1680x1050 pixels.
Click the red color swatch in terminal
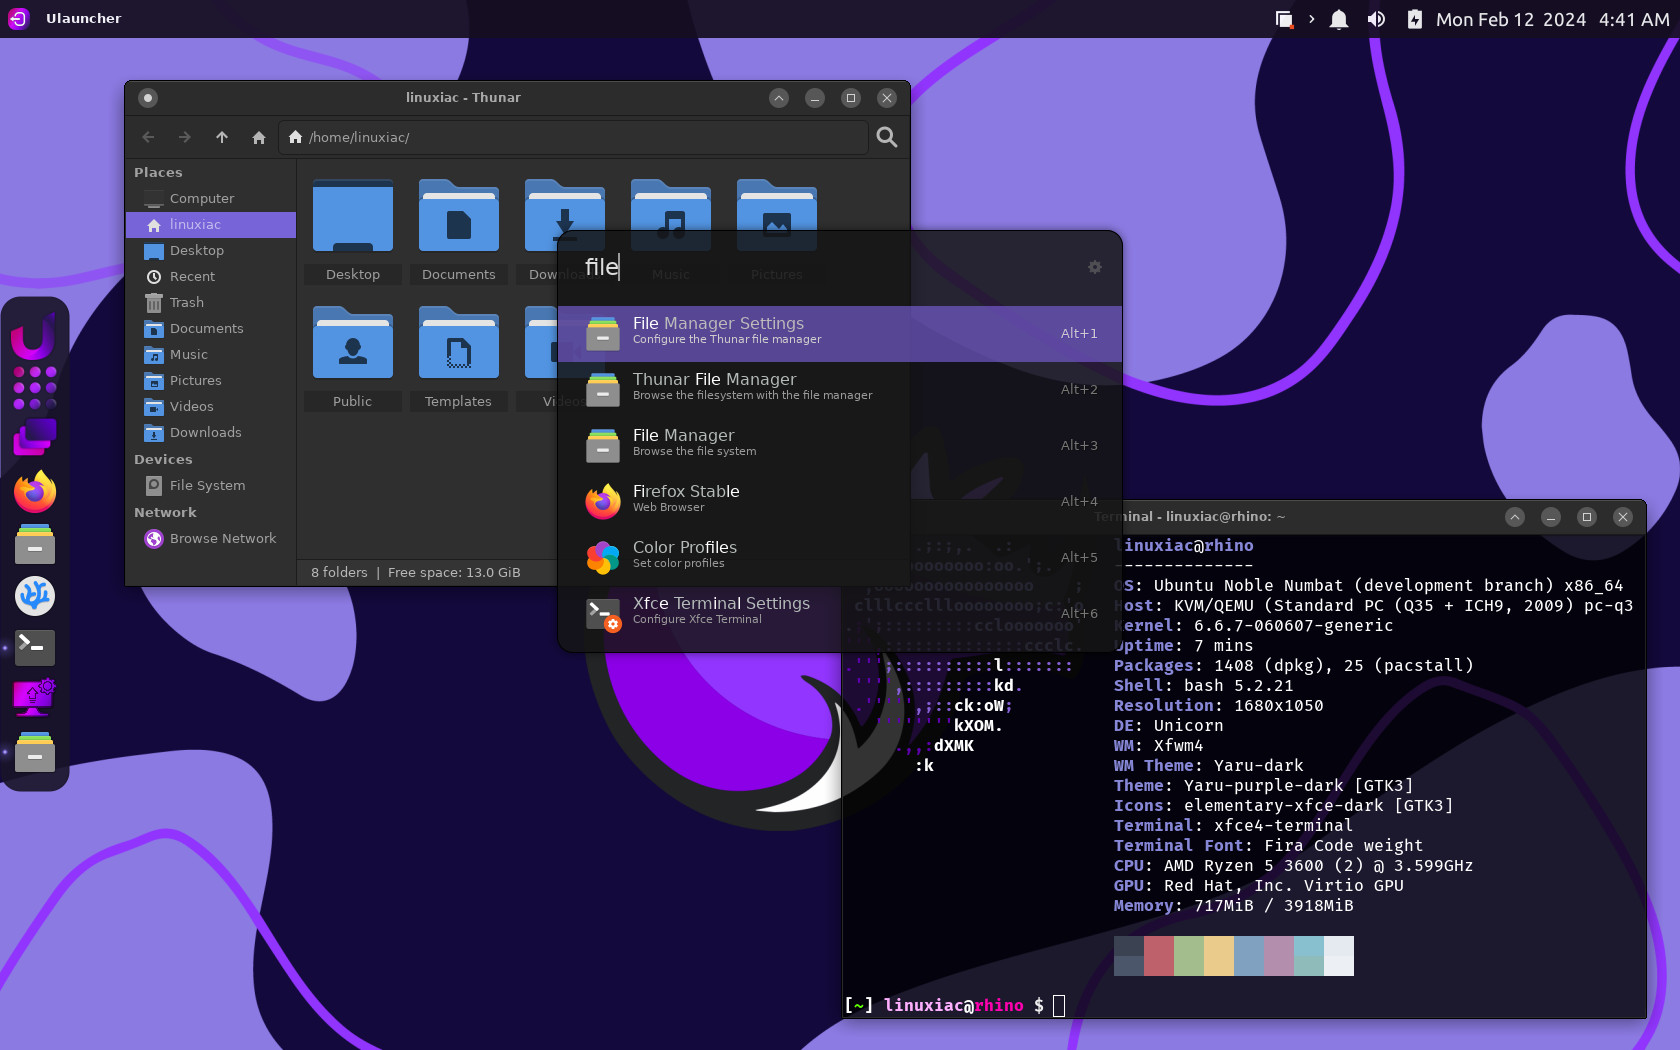click(1159, 955)
